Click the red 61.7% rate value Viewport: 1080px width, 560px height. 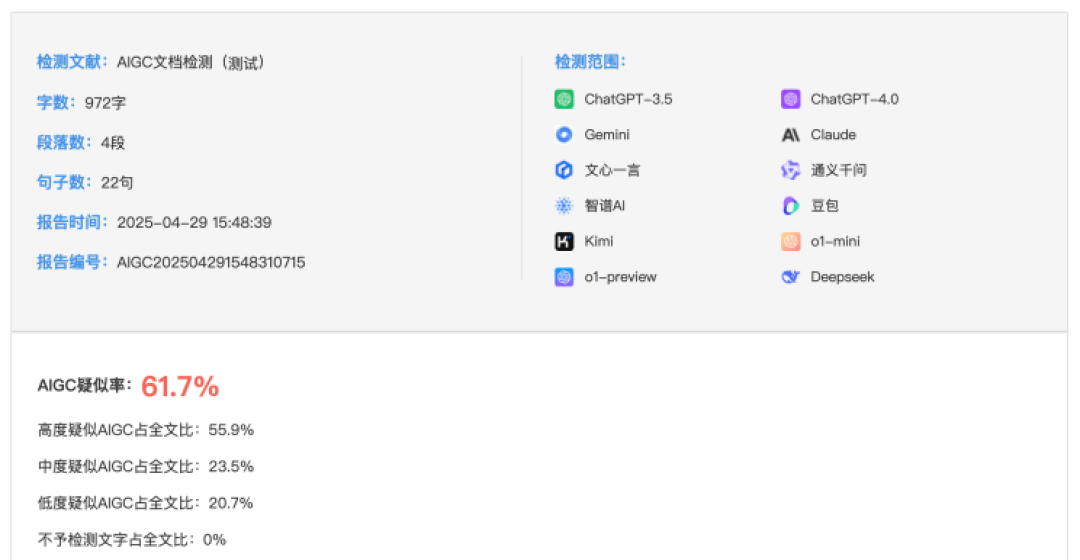[180, 386]
